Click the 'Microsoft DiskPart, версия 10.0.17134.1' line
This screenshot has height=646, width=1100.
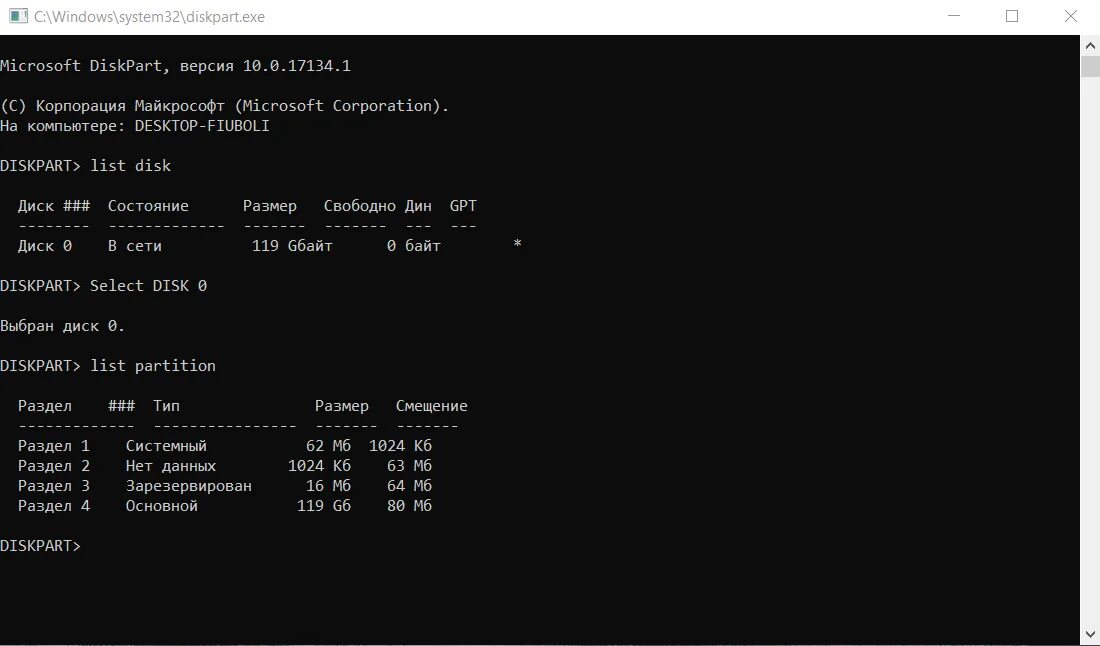[x=175, y=66]
